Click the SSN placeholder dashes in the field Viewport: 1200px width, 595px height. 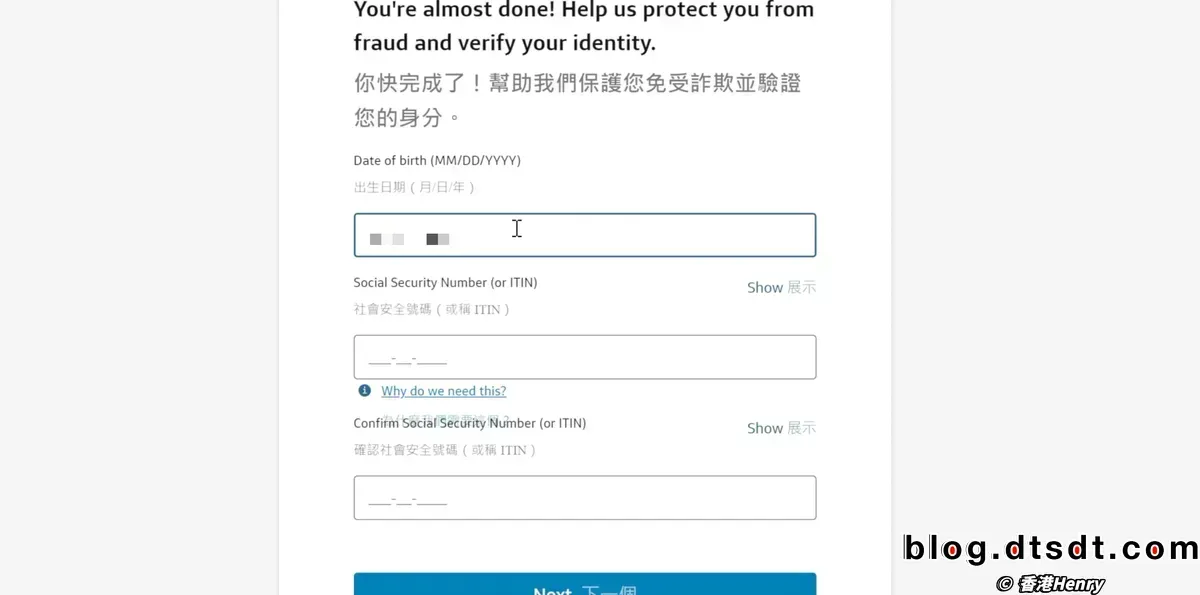pyautogui.click(x=408, y=358)
